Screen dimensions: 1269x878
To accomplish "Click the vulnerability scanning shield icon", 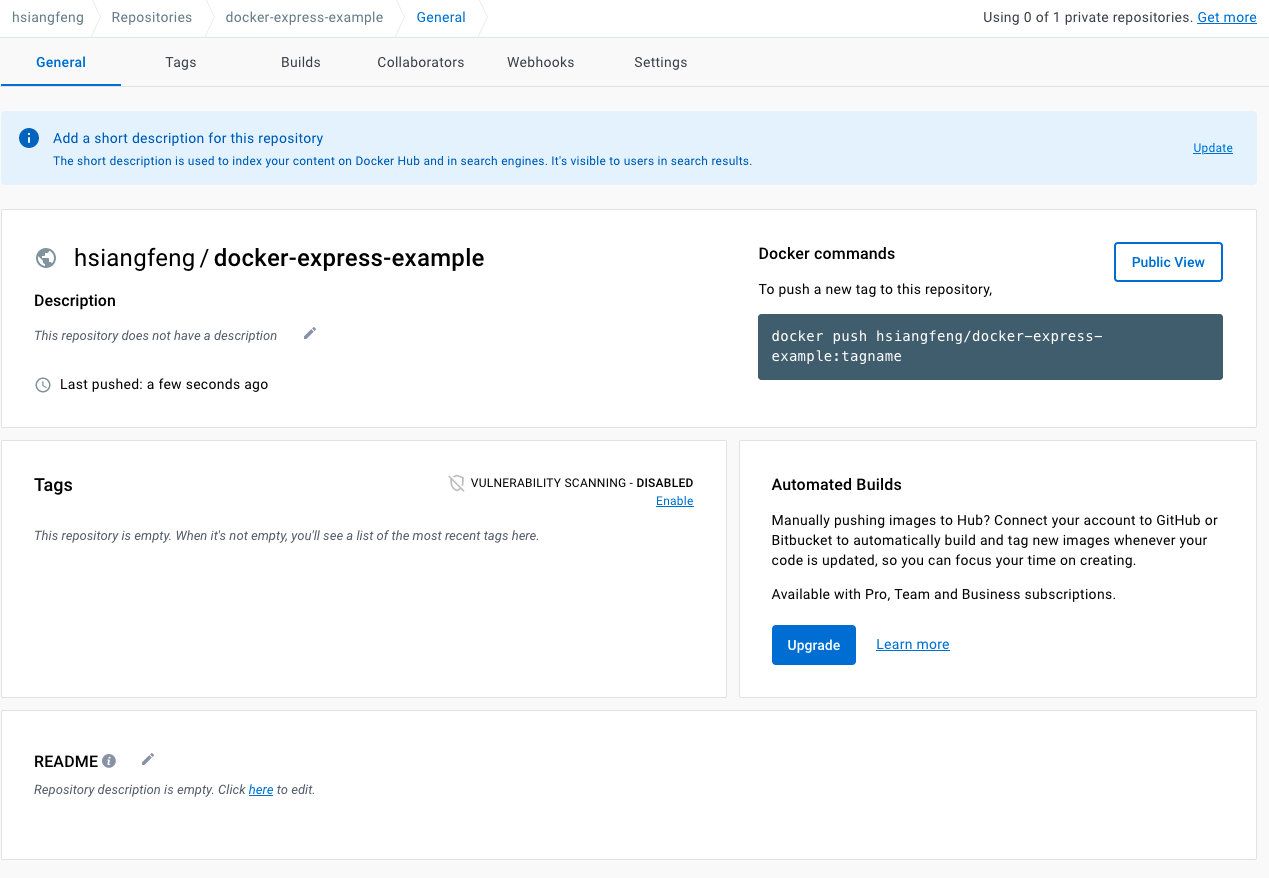I will point(457,483).
